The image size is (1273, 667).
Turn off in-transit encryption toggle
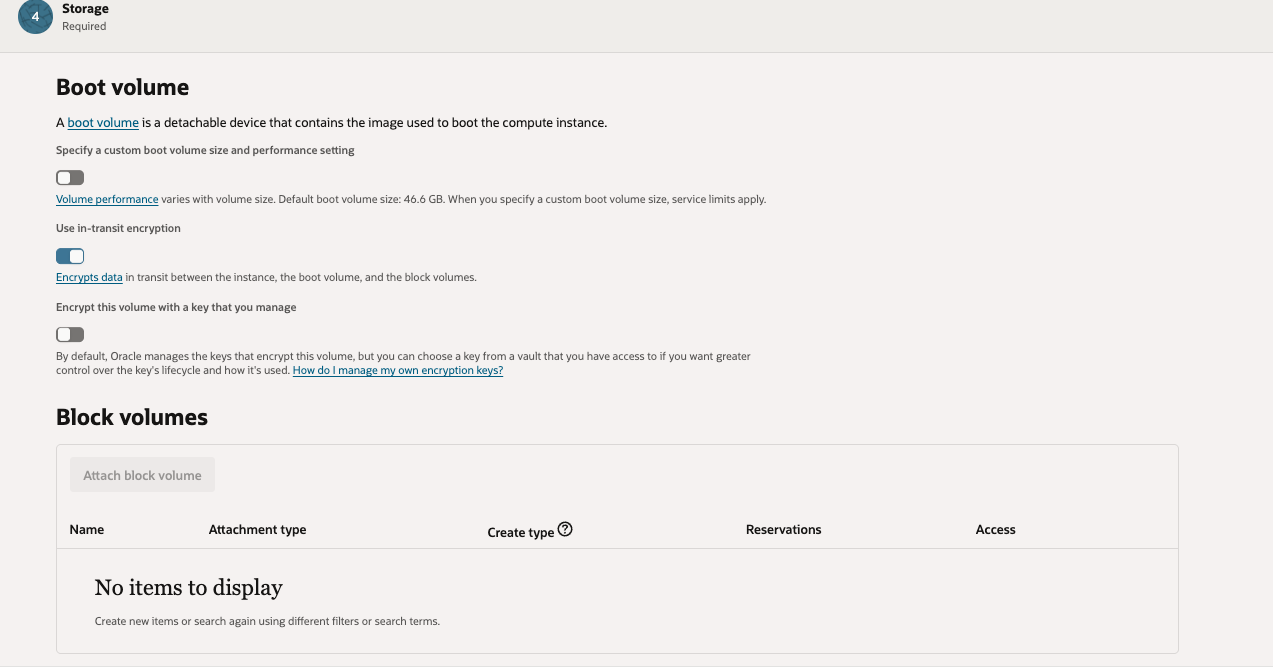70,256
